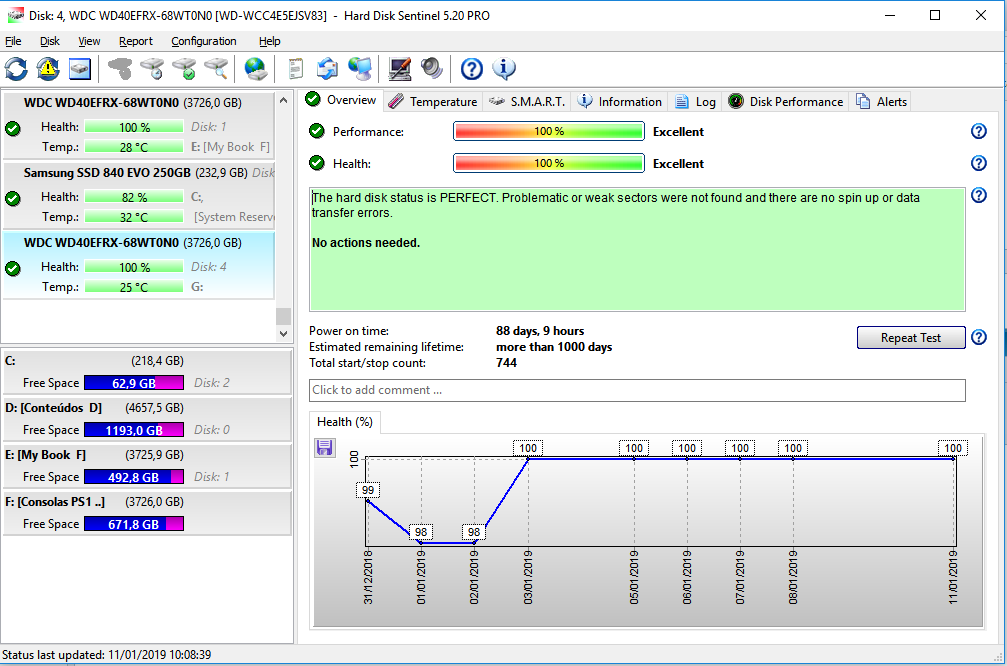Click the send-report-by-email envelope icon
Viewport: 1007px width, 666px height.
click(328, 69)
